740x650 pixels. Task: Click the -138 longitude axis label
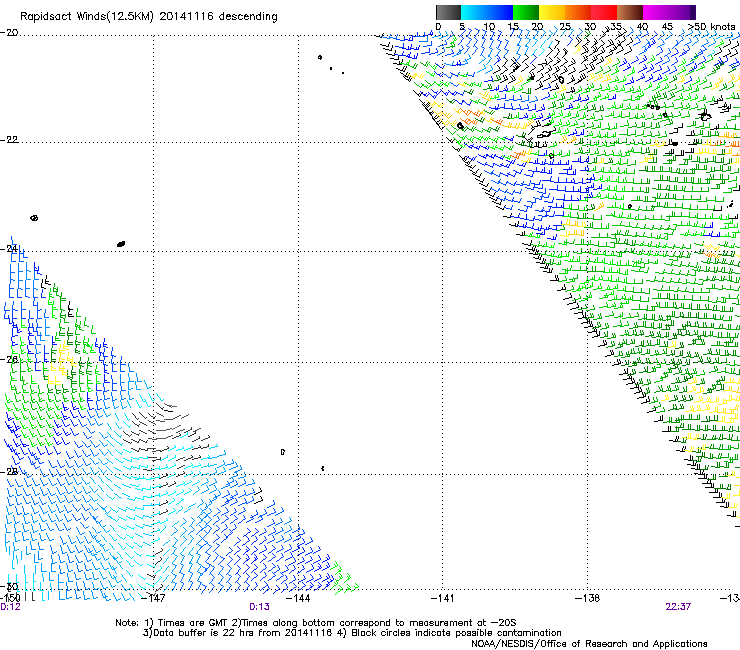pyautogui.click(x=588, y=598)
